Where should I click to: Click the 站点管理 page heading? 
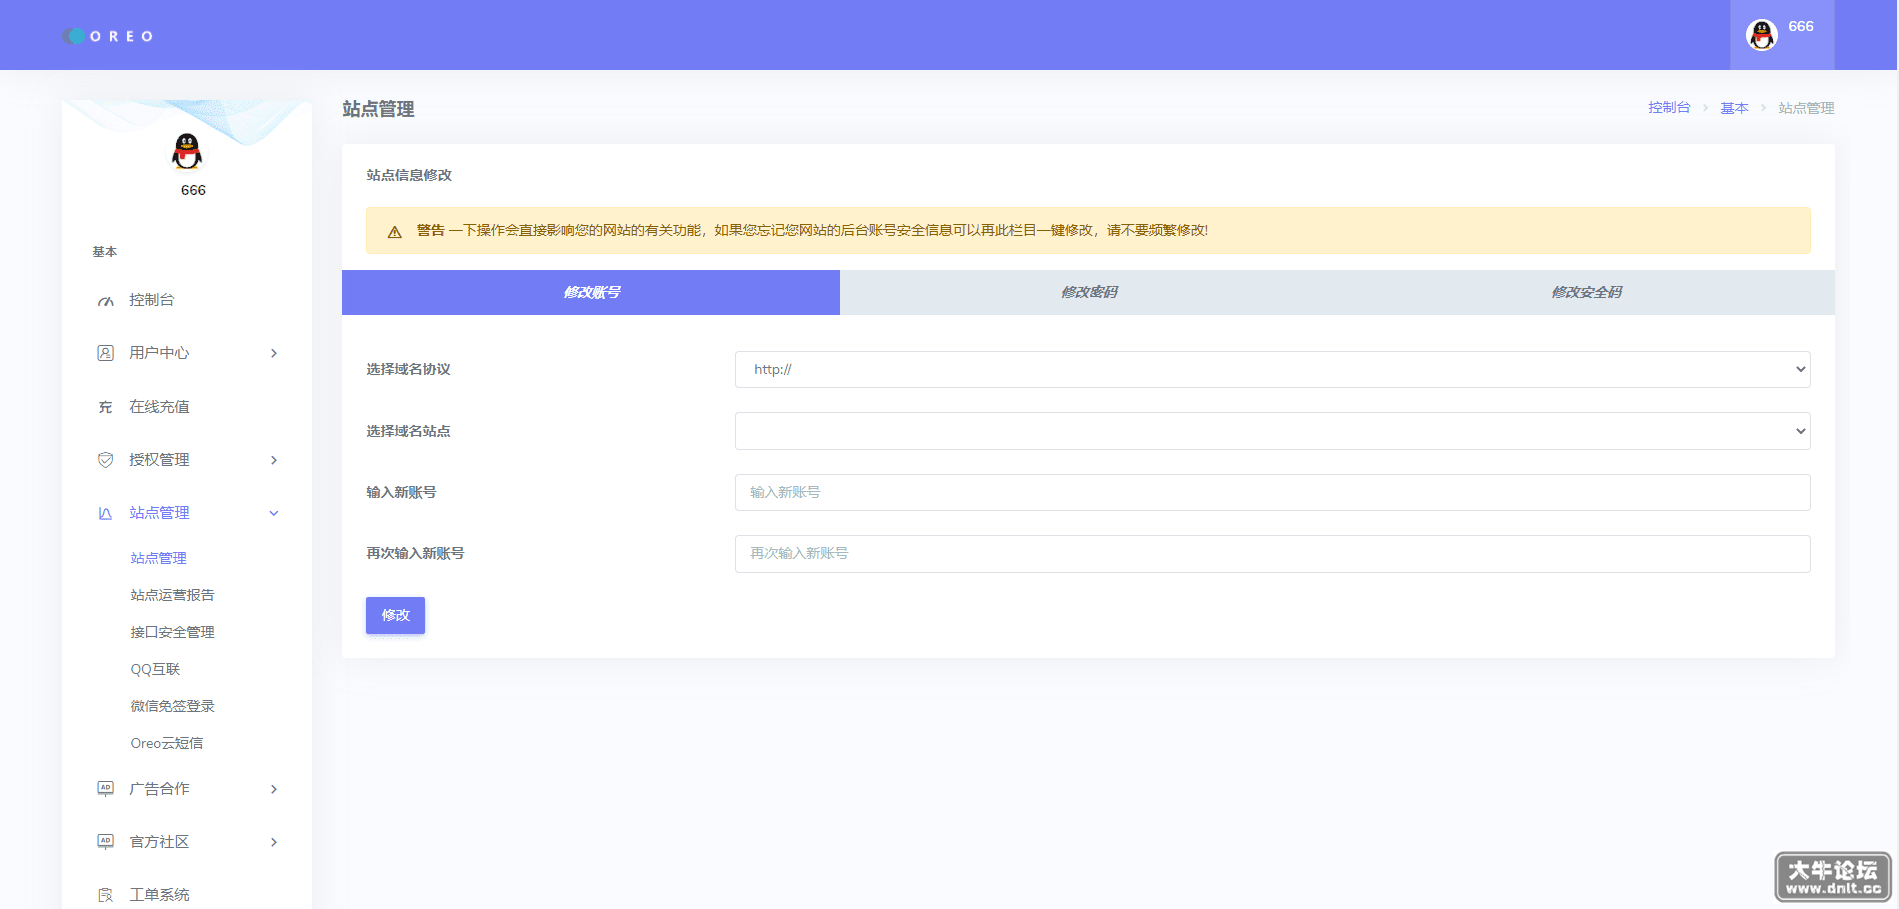coord(378,109)
